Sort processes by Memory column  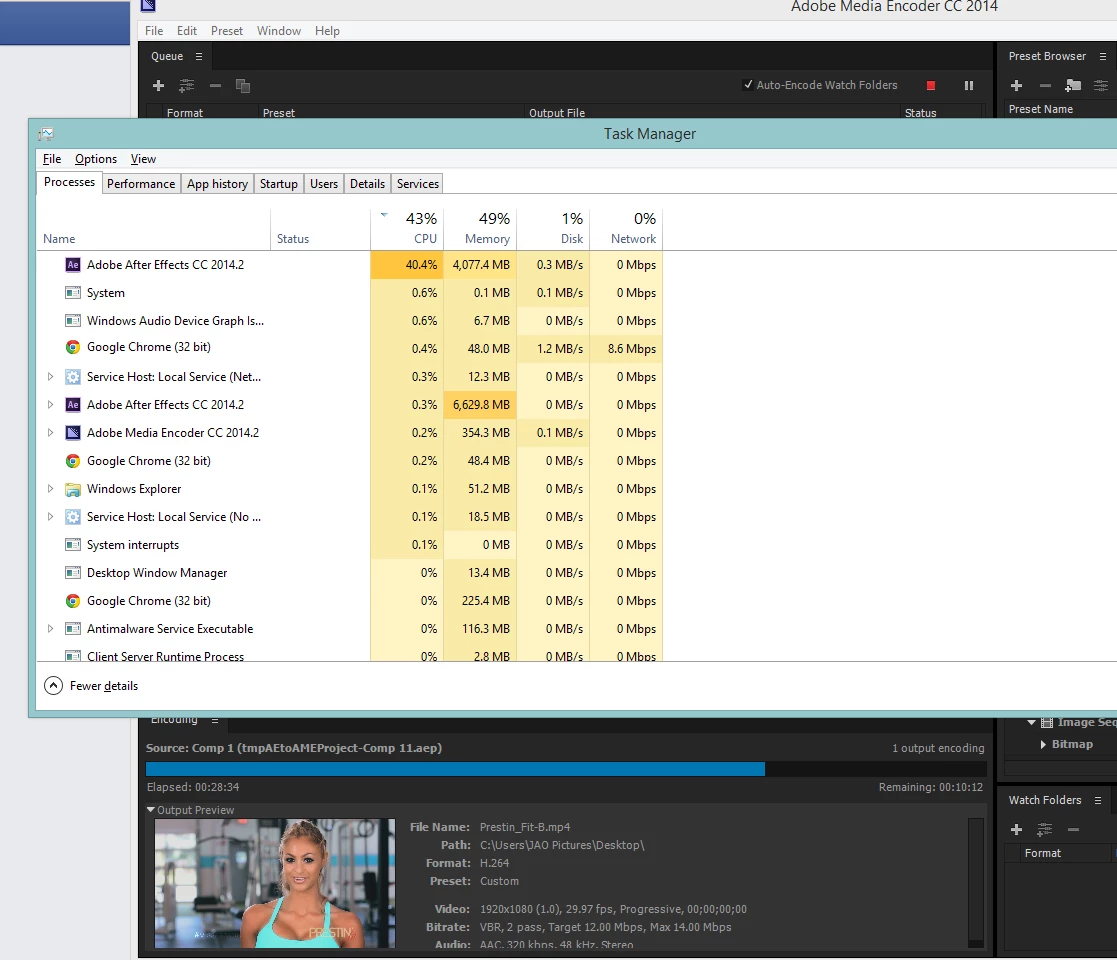point(480,229)
